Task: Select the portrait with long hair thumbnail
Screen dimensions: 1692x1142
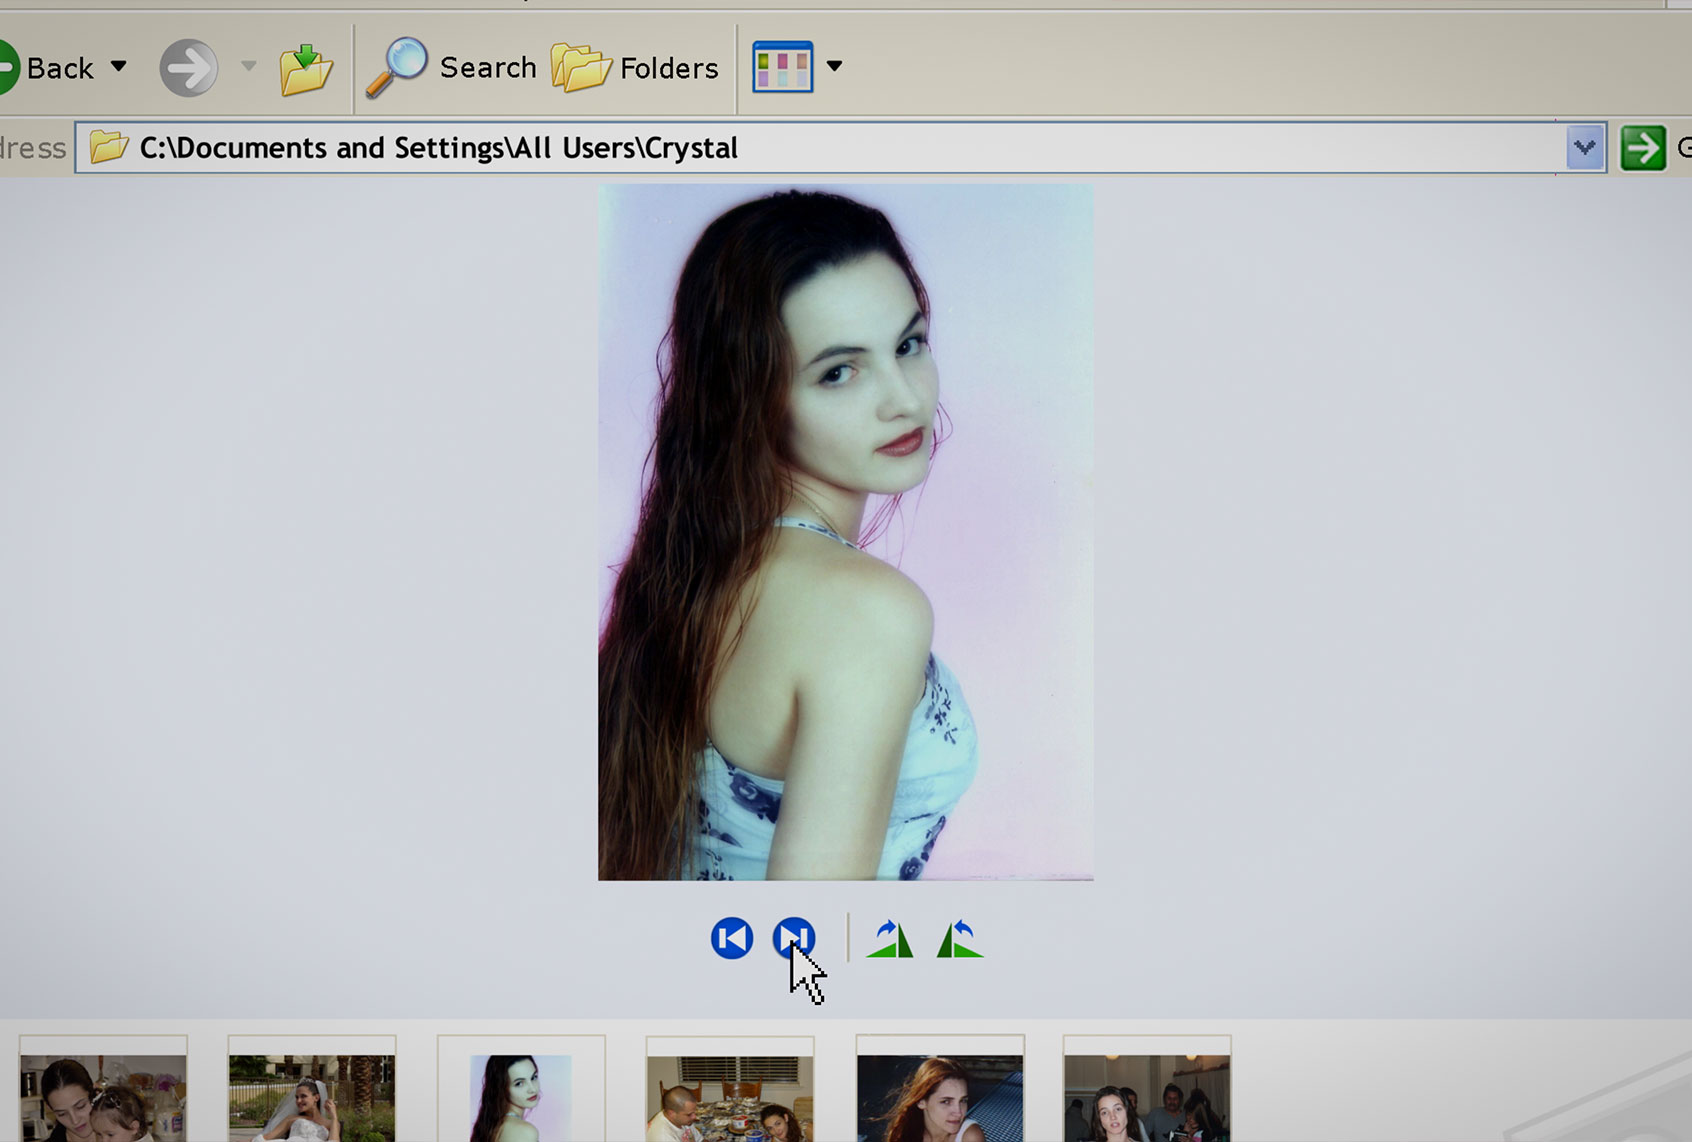Action: point(521,1090)
